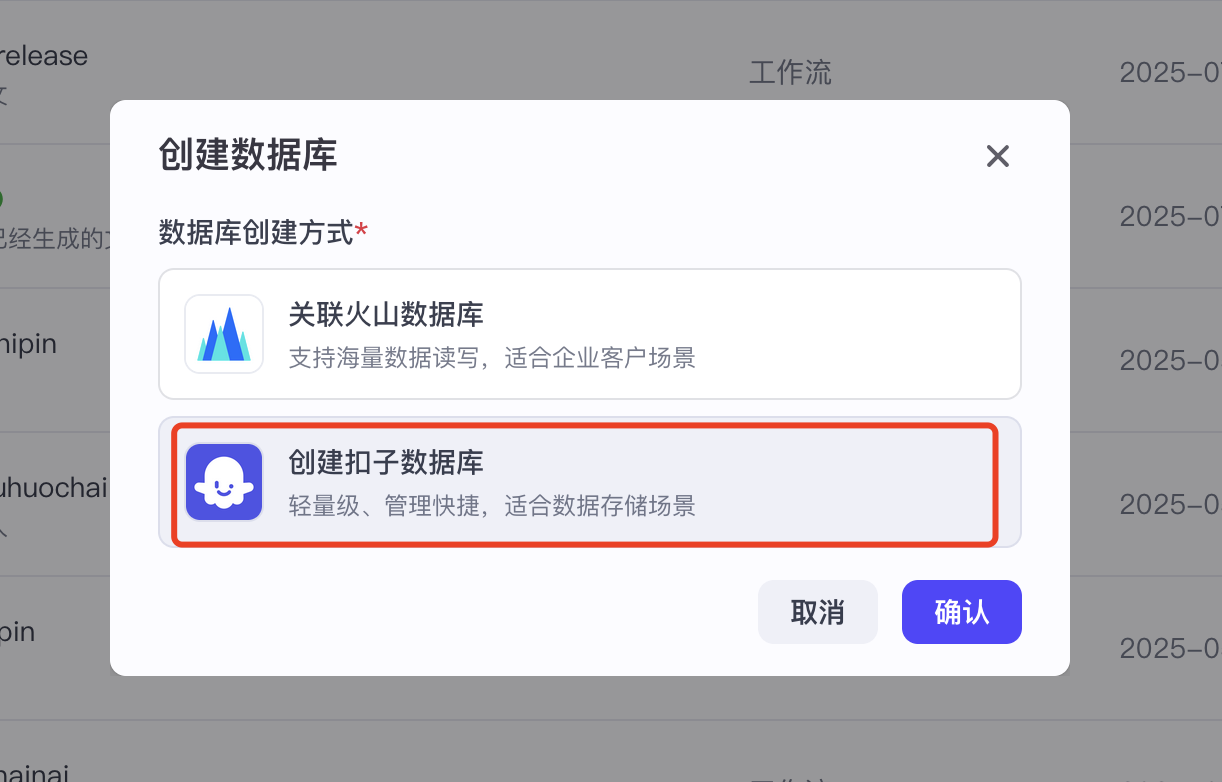
Task: Click description 轻量级、管理快捷，适合数据存储场景
Action: 491,505
